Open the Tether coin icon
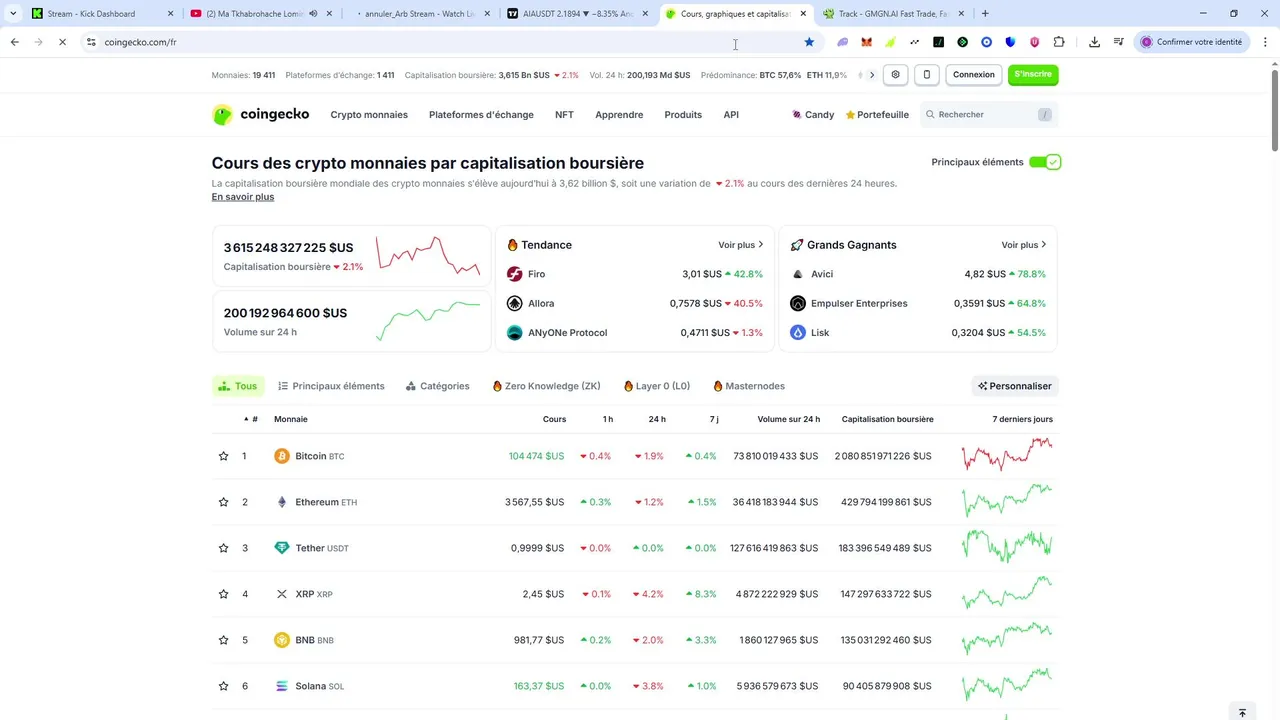Image resolution: width=1280 pixels, height=720 pixels. coord(282,548)
